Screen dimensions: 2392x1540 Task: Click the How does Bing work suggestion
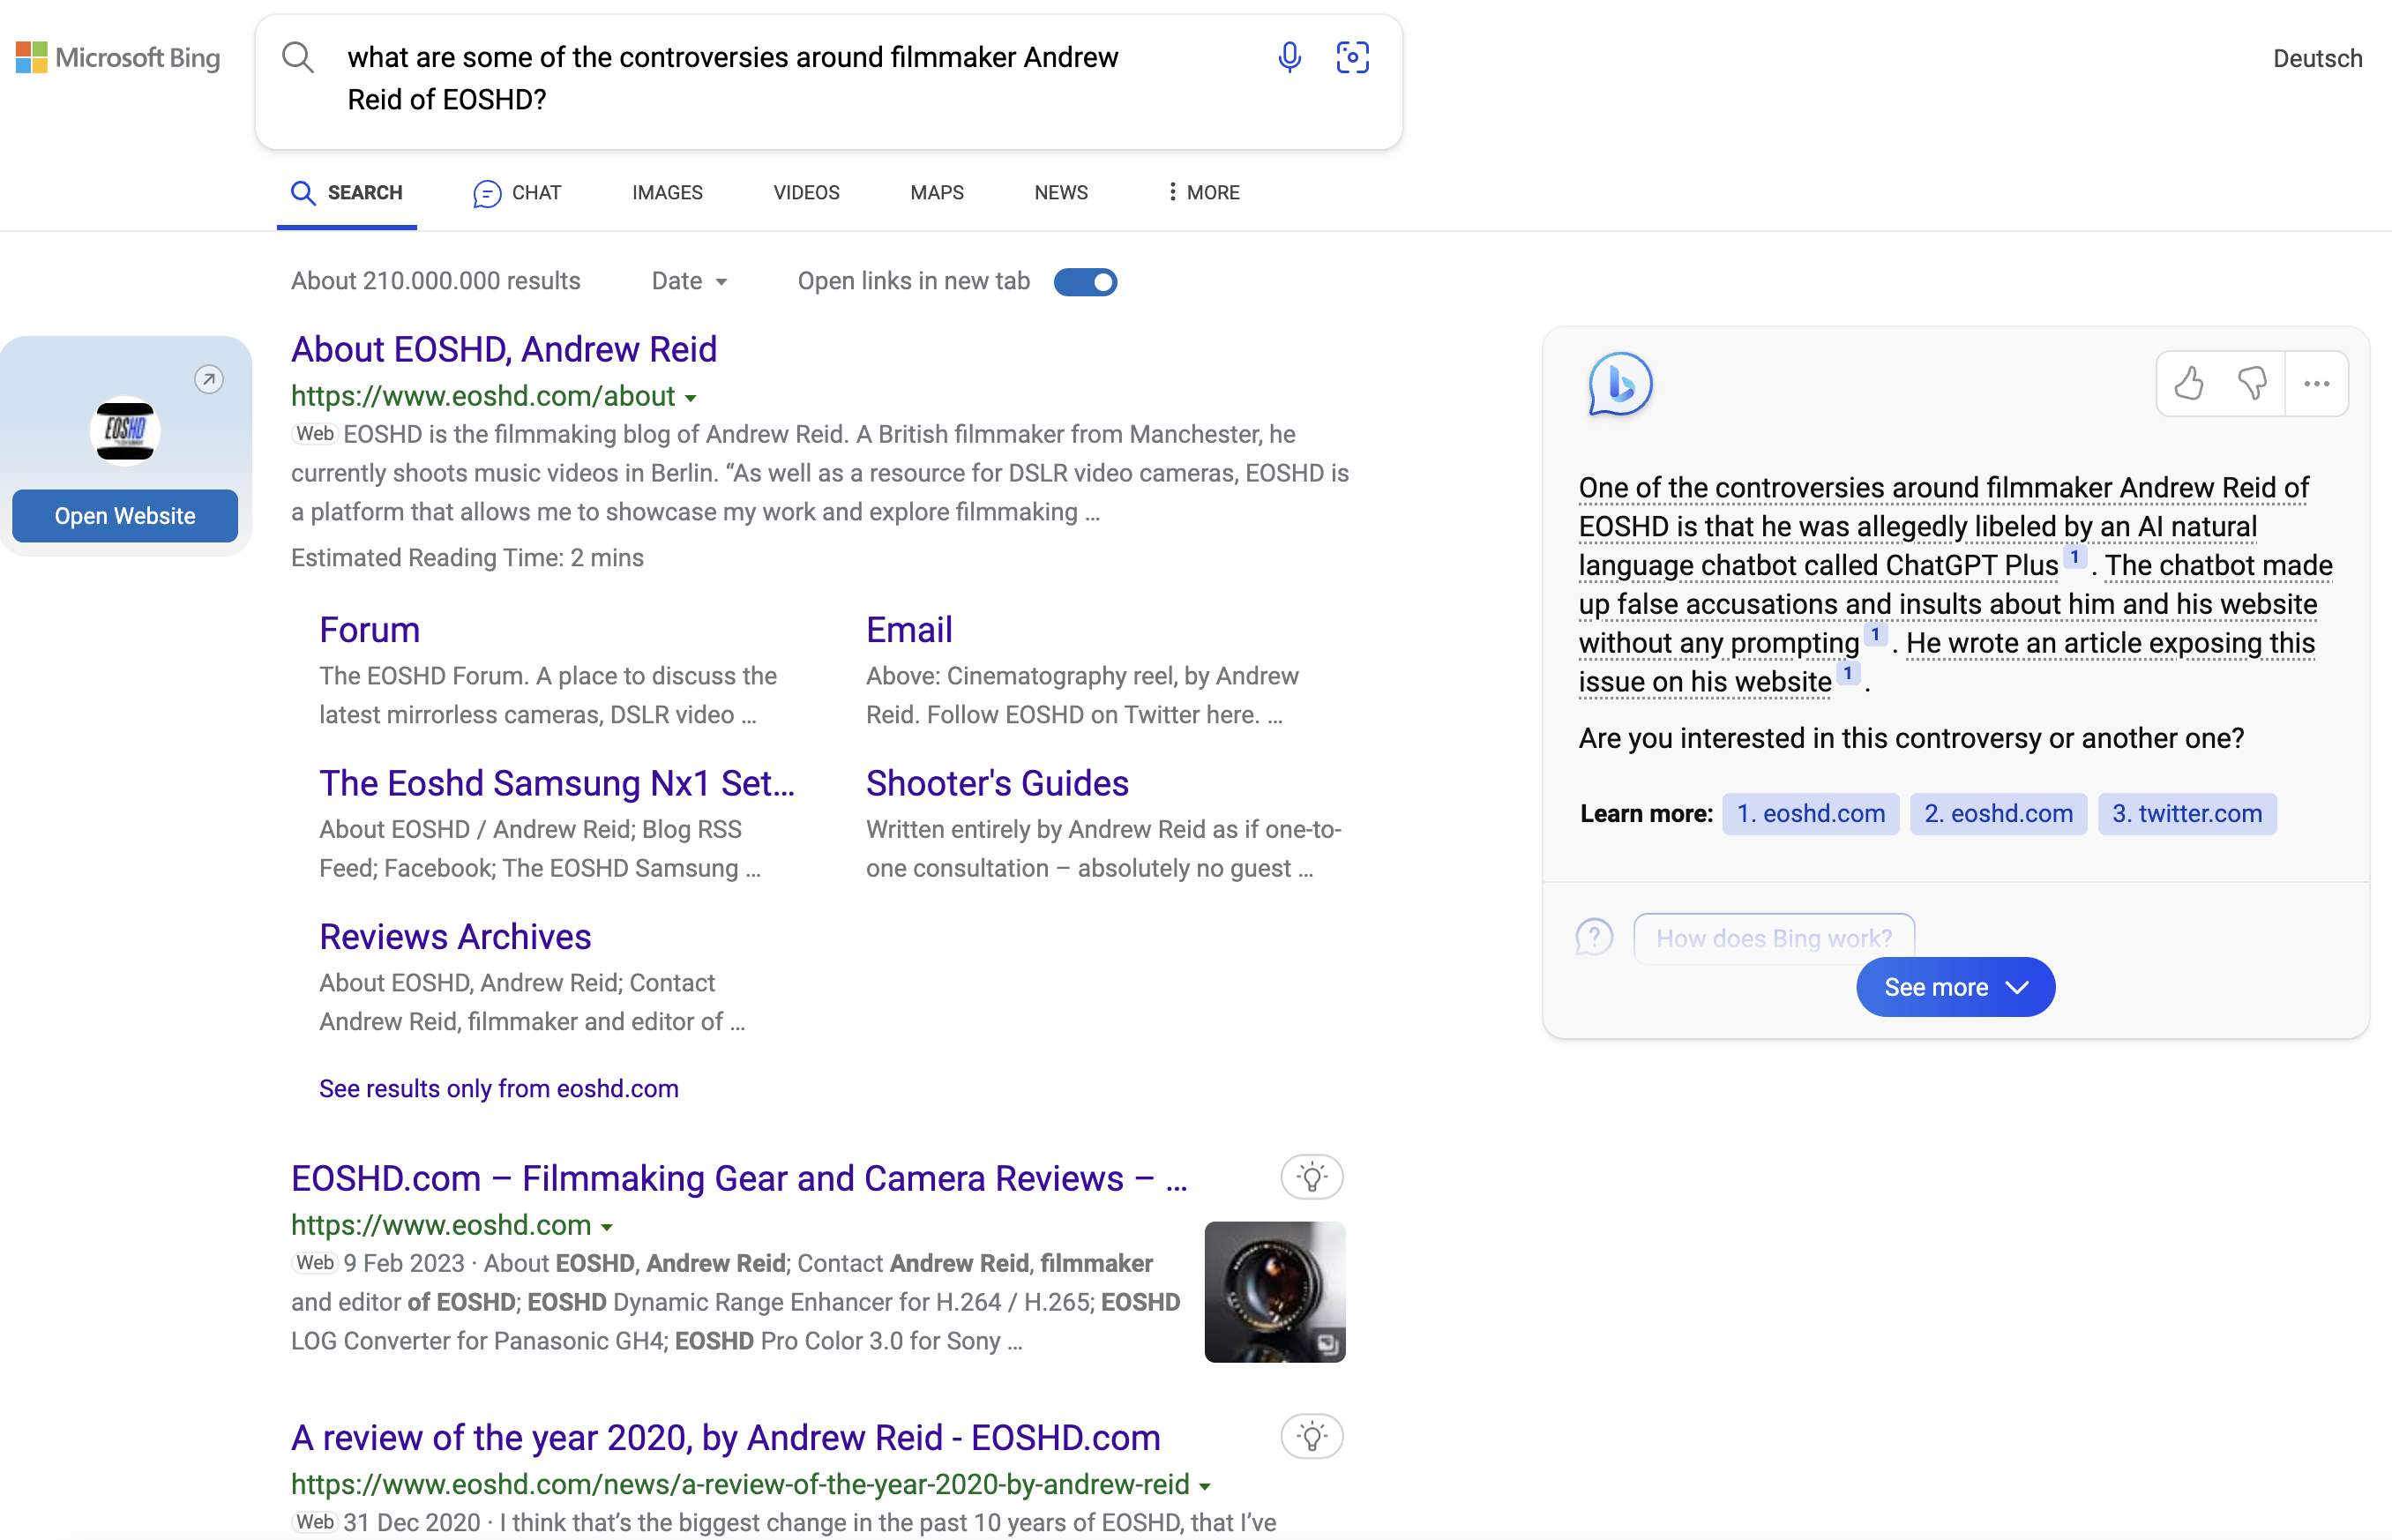1774,938
